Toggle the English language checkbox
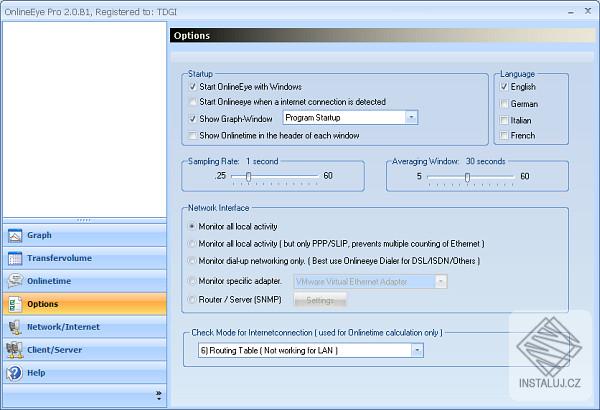The image size is (600, 410). [x=504, y=87]
